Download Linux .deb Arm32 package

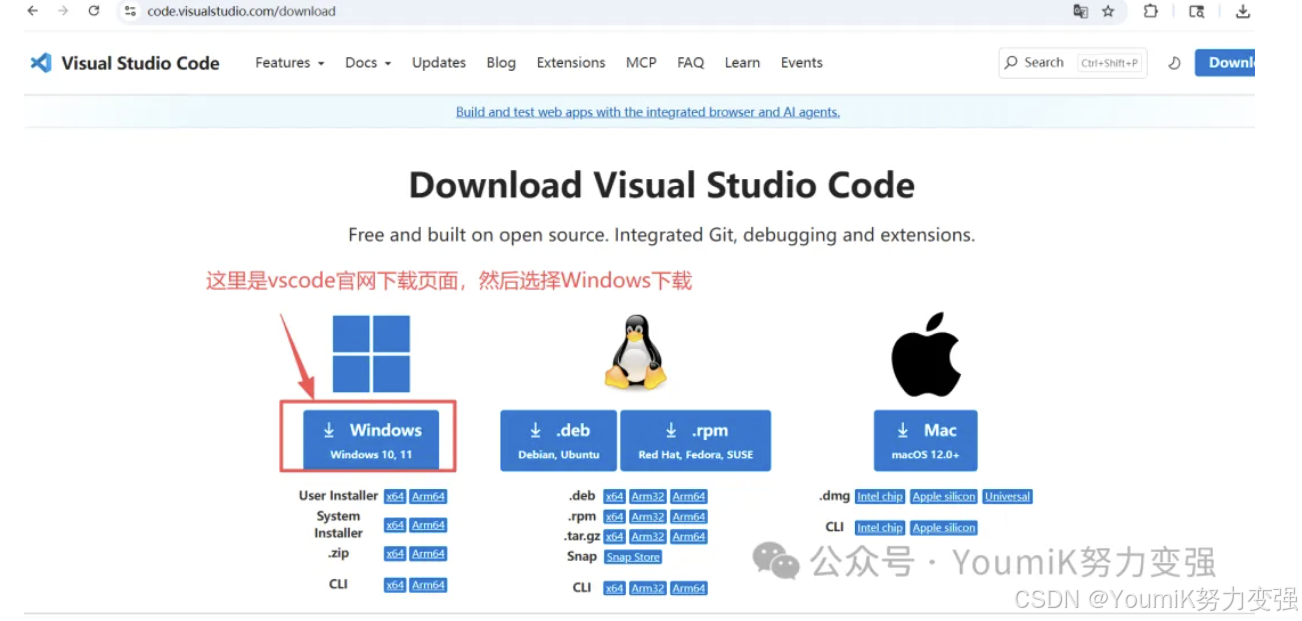648,497
